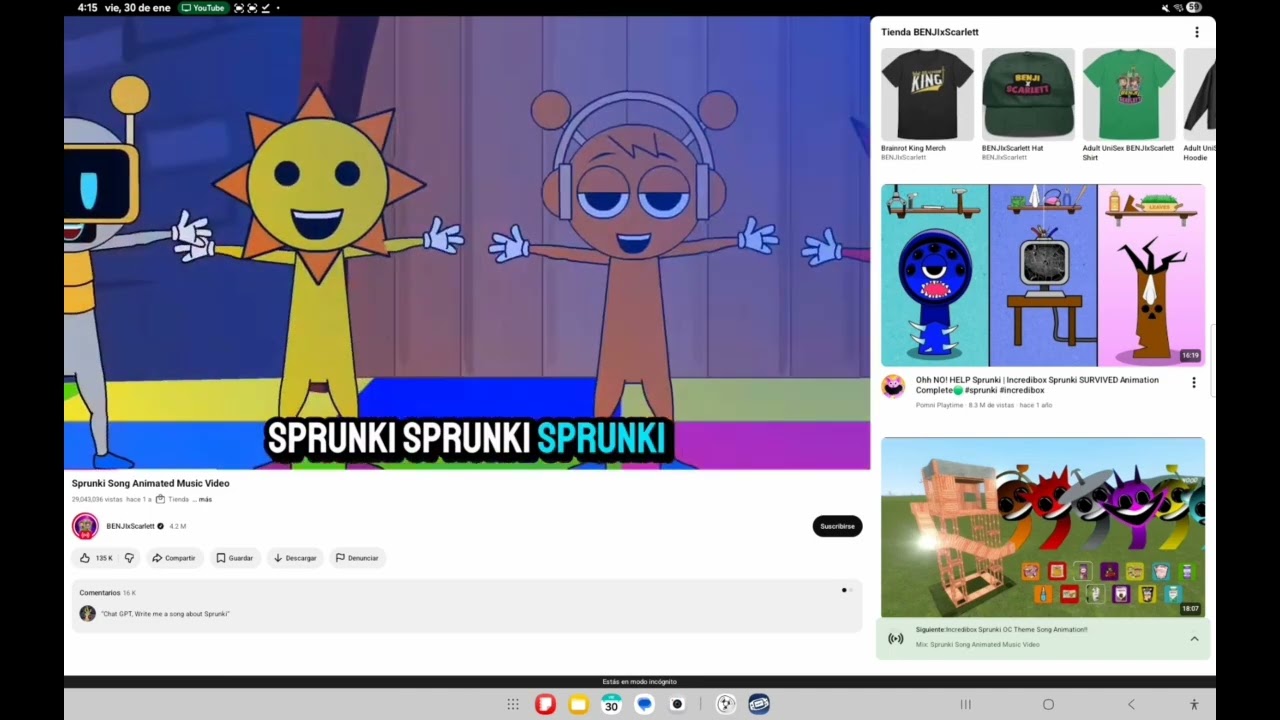This screenshot has width=1280, height=720.
Task: Open Pomni Playtime channel avatar
Action: [x=893, y=386]
